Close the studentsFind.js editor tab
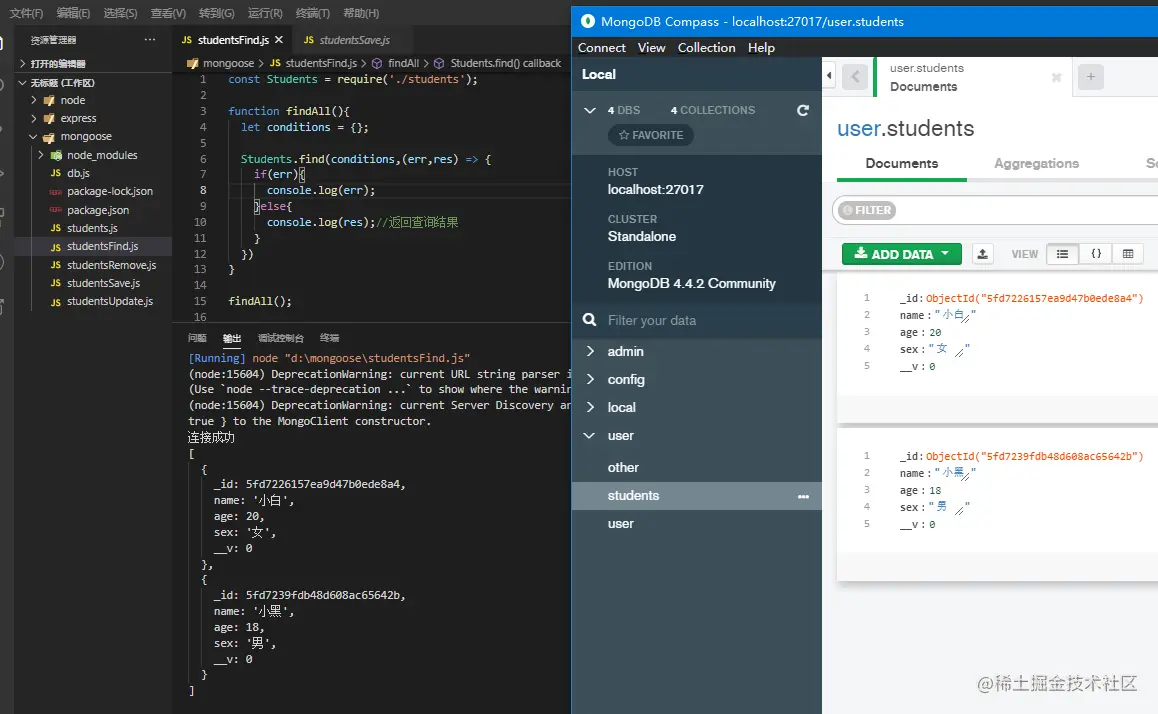The width and height of the screenshot is (1158, 714). tap(278, 40)
